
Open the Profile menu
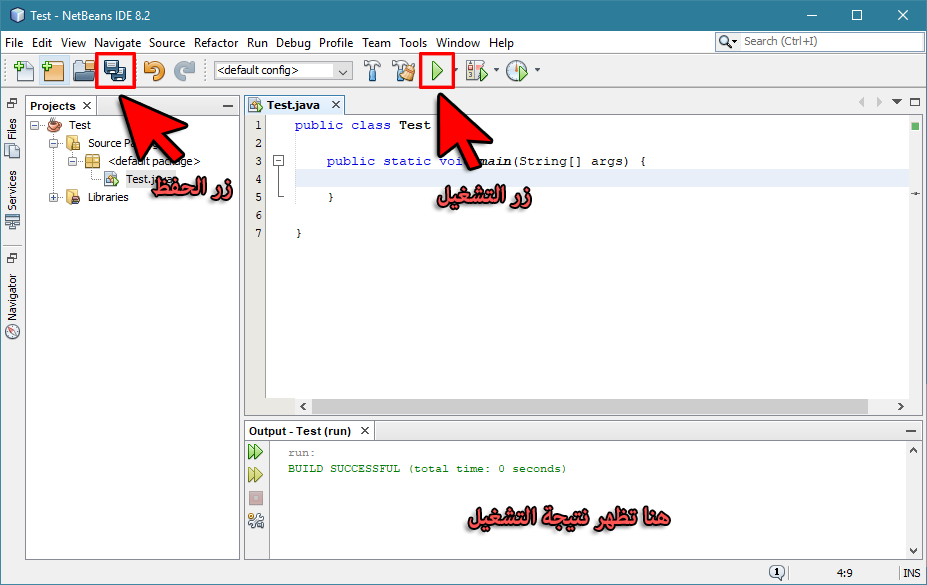click(x=336, y=43)
